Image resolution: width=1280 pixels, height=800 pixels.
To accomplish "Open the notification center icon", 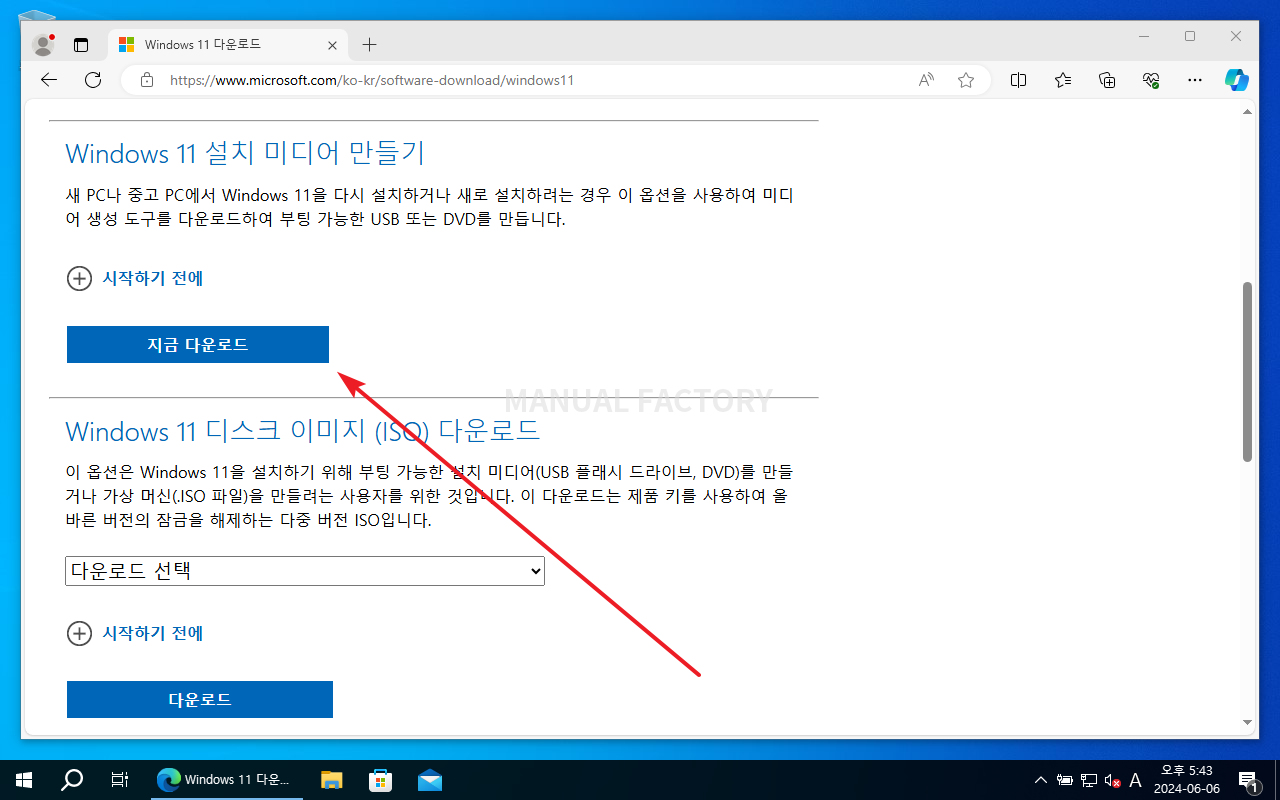I will [1249, 780].
